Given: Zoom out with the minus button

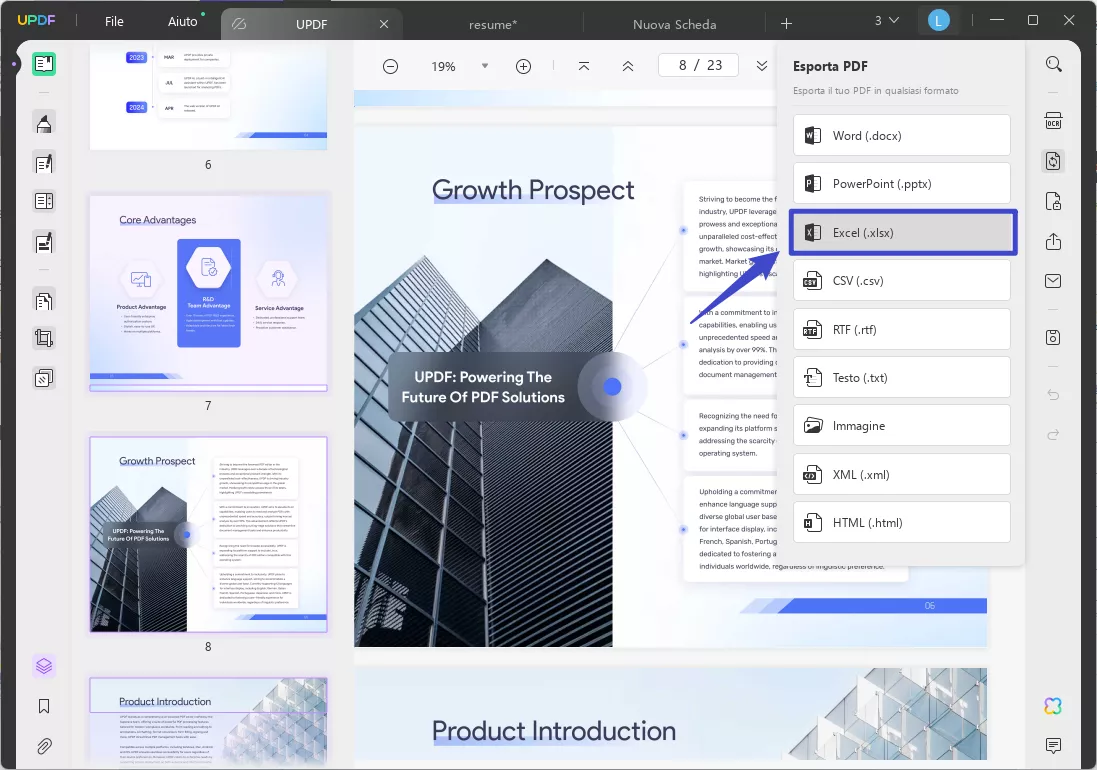Looking at the screenshot, I should [x=390, y=66].
